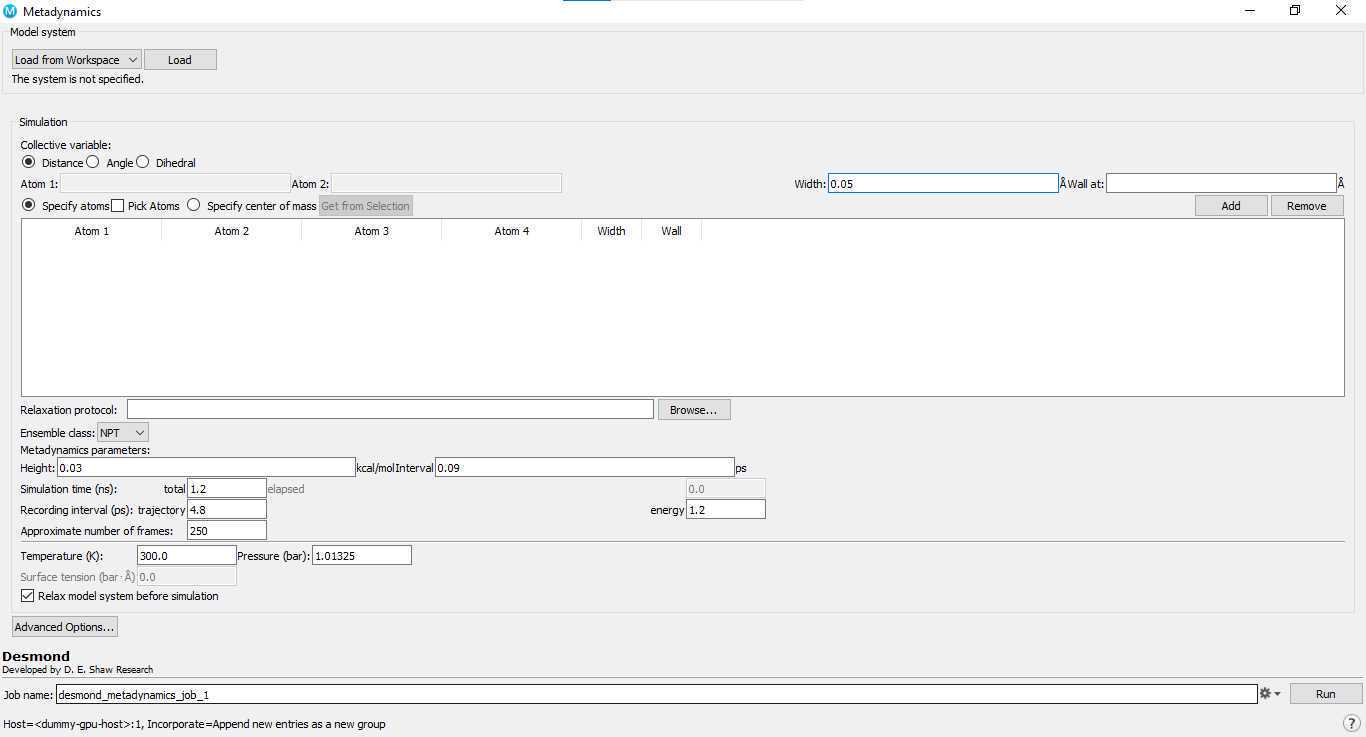Click the Interval value field
Viewport: 1366px width, 737px height.
pyautogui.click(x=585, y=468)
